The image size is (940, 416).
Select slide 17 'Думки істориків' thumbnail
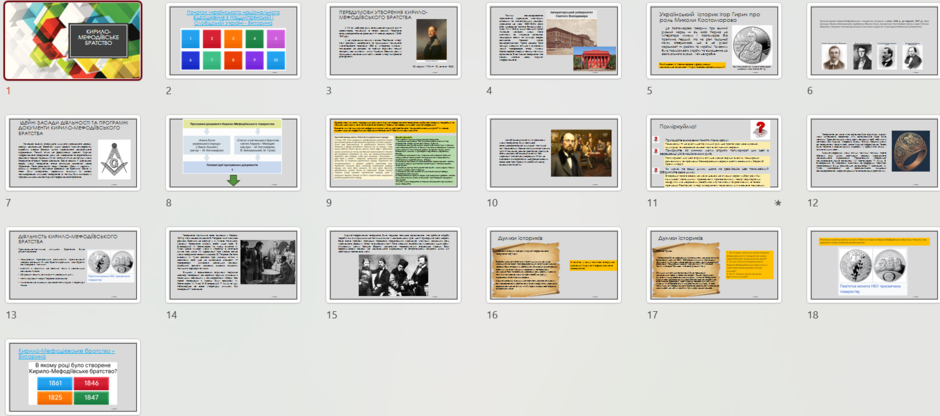(x=713, y=265)
